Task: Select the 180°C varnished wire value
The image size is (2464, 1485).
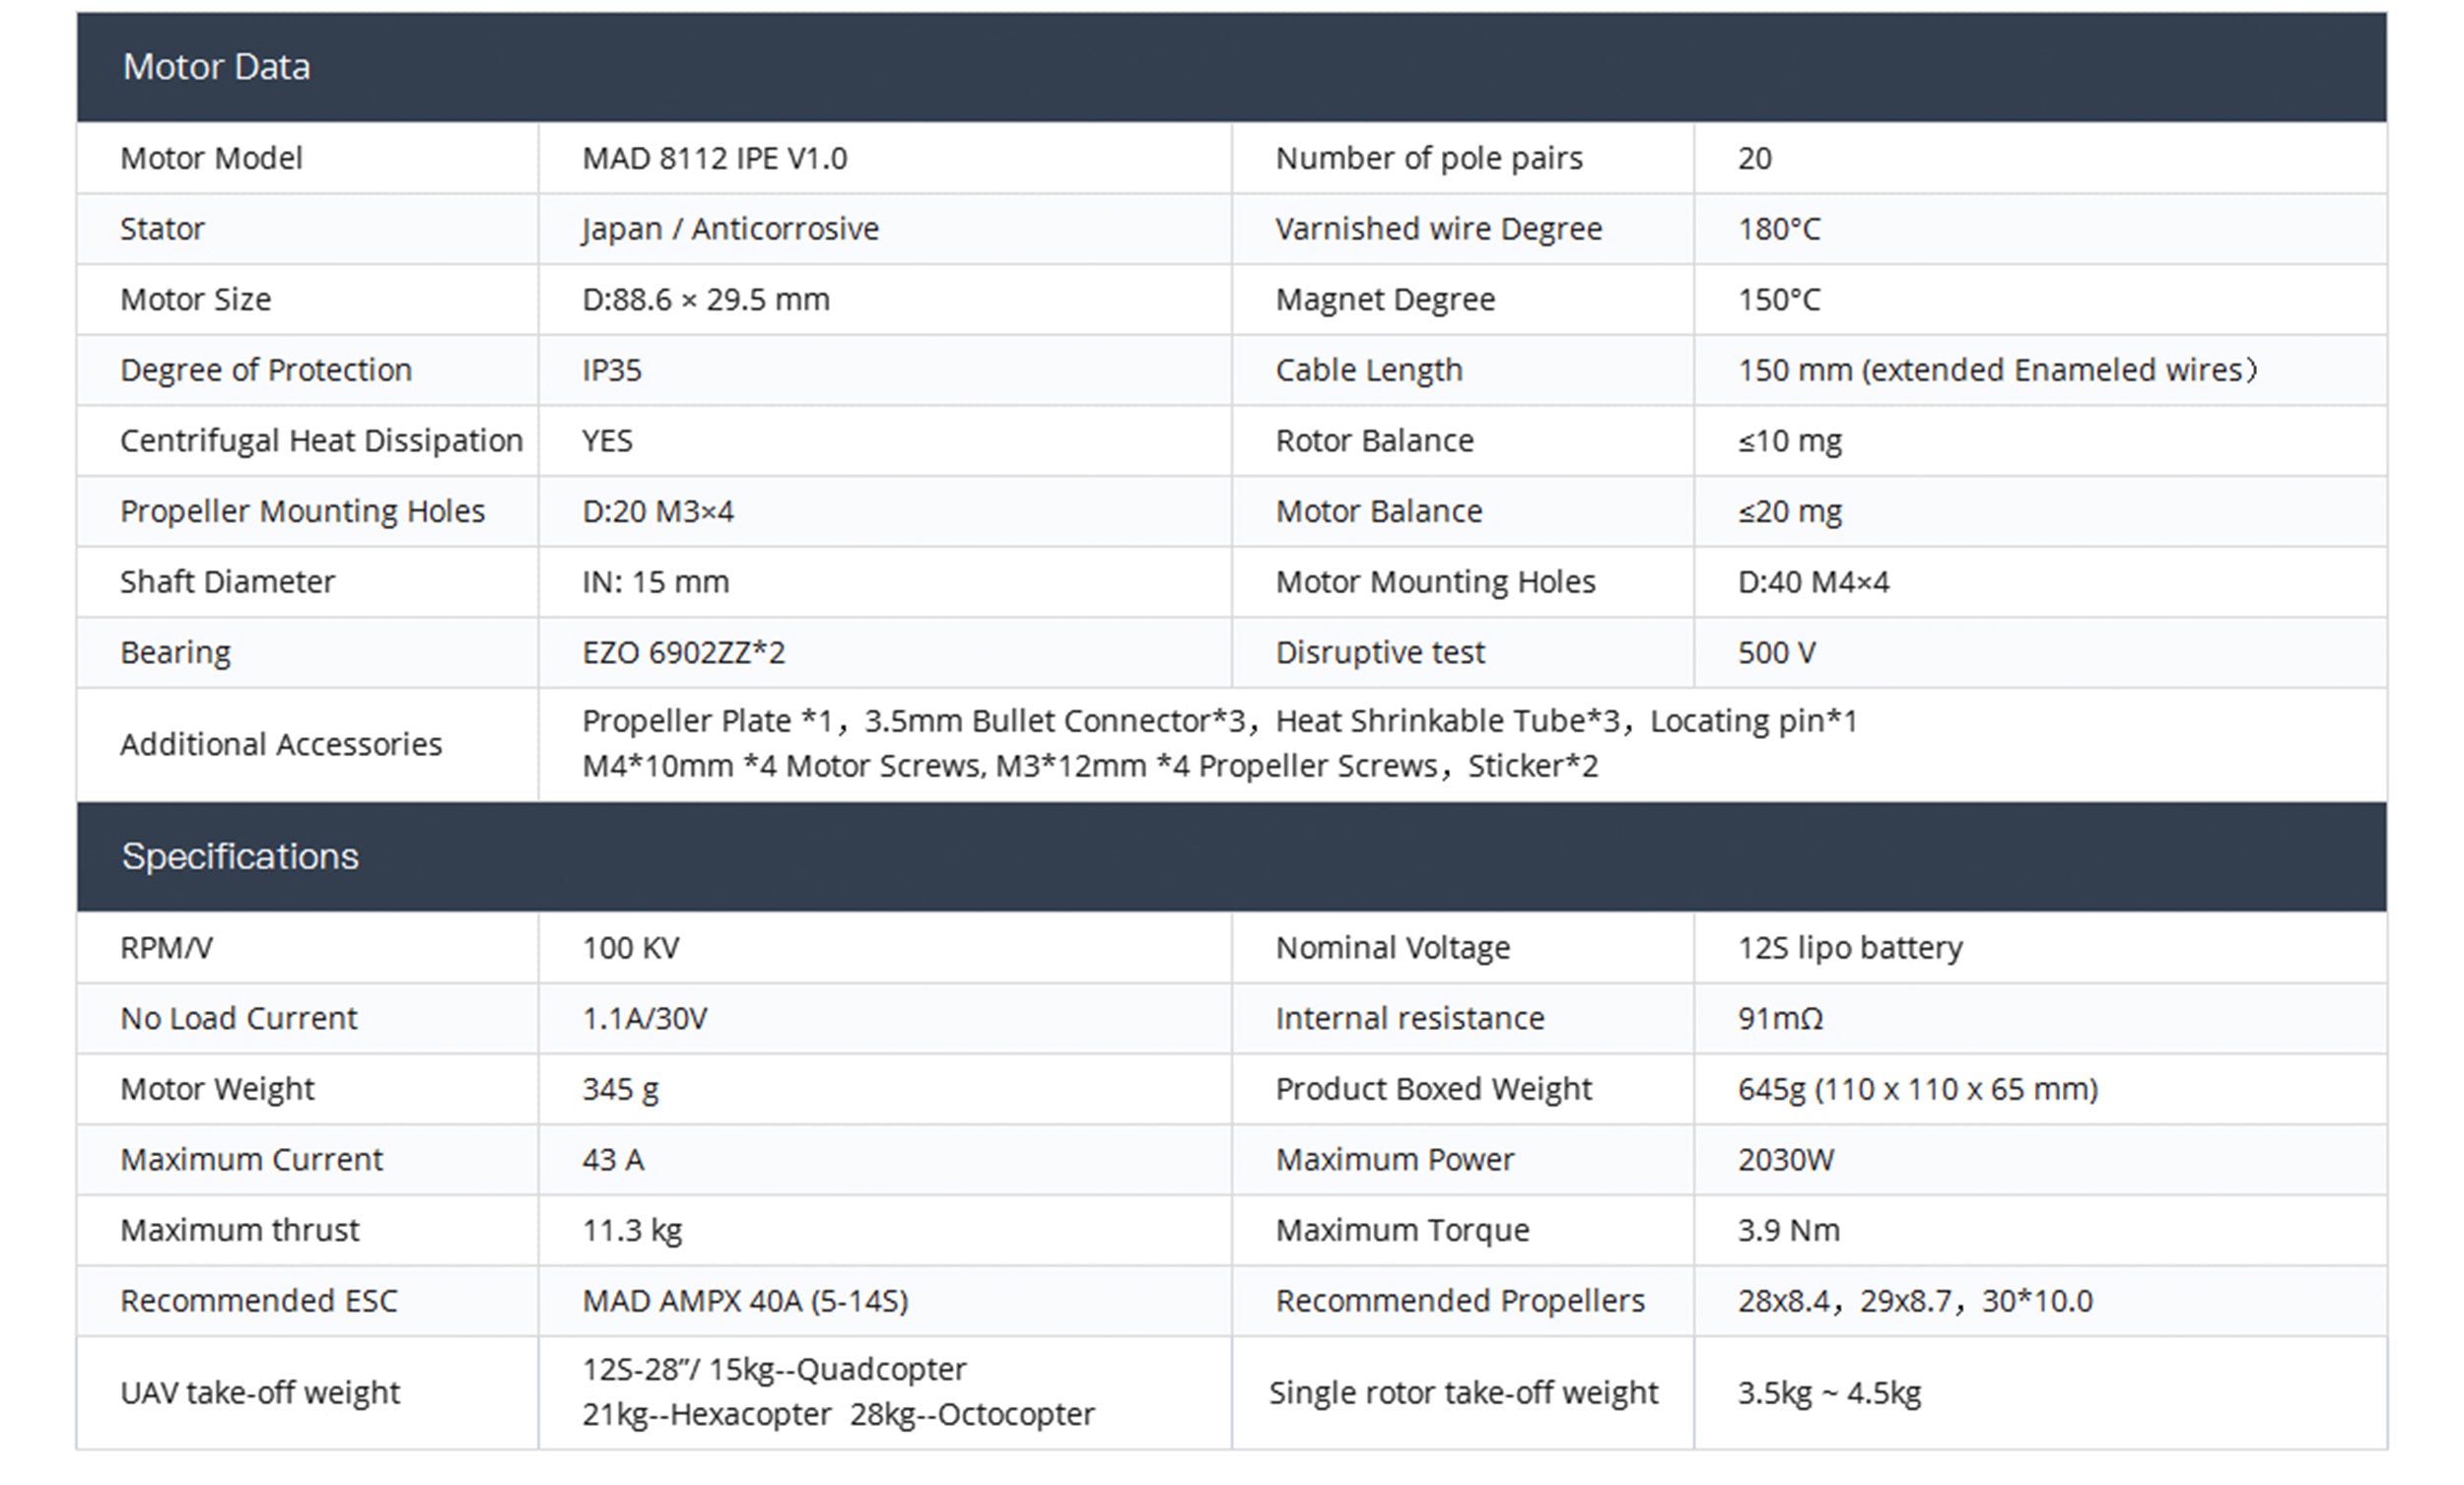Action: (x=1778, y=229)
